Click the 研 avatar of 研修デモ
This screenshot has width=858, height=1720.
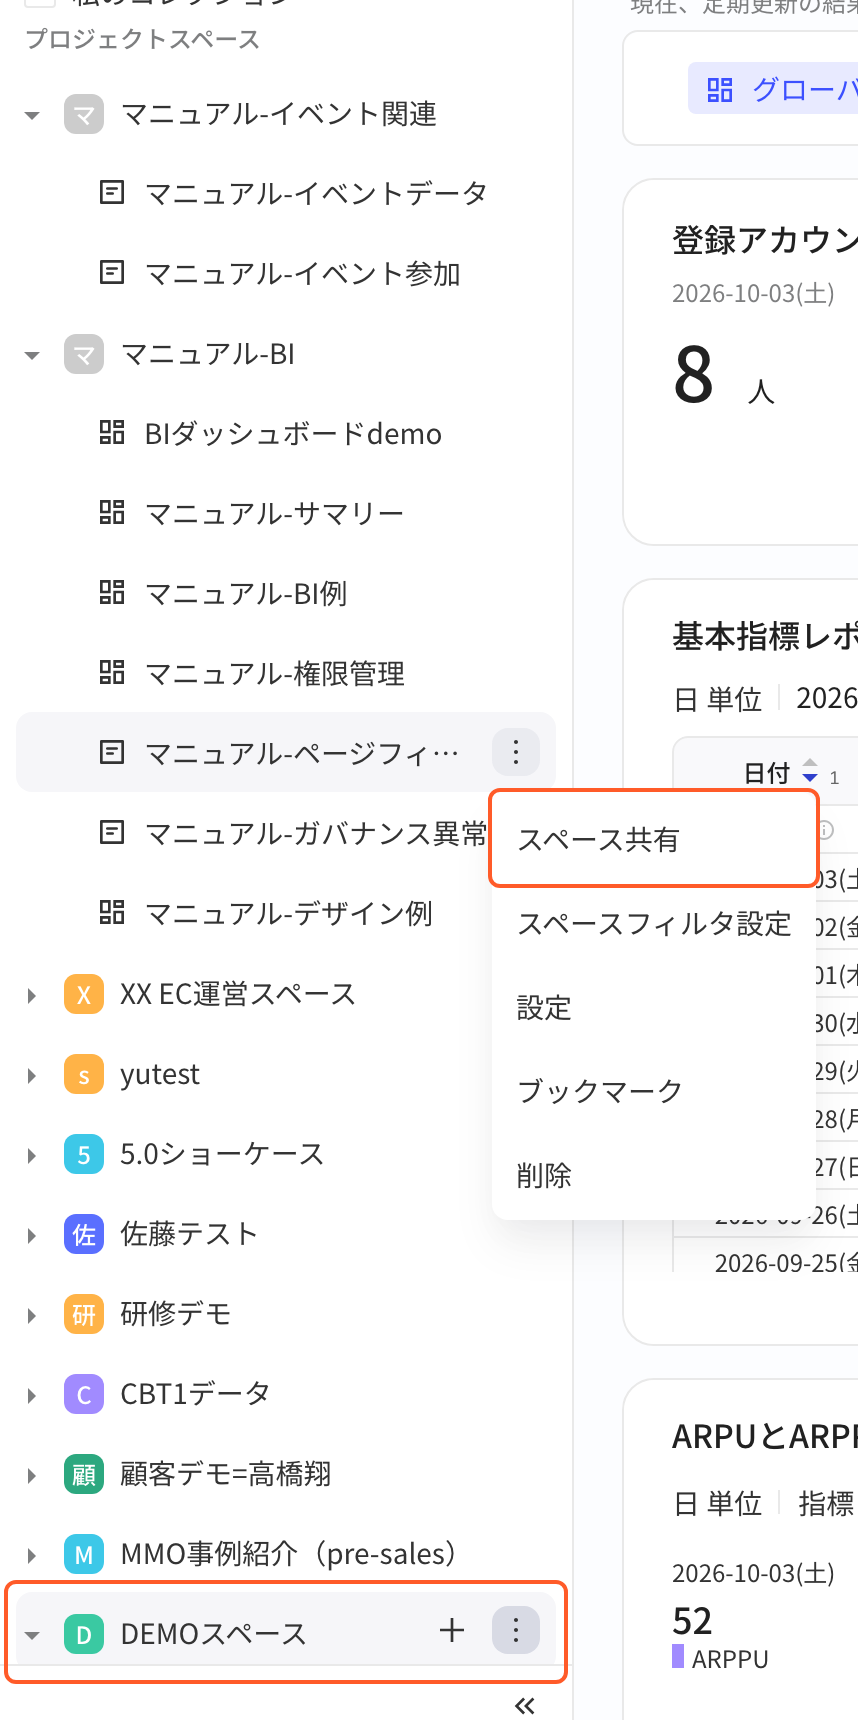tap(84, 1314)
